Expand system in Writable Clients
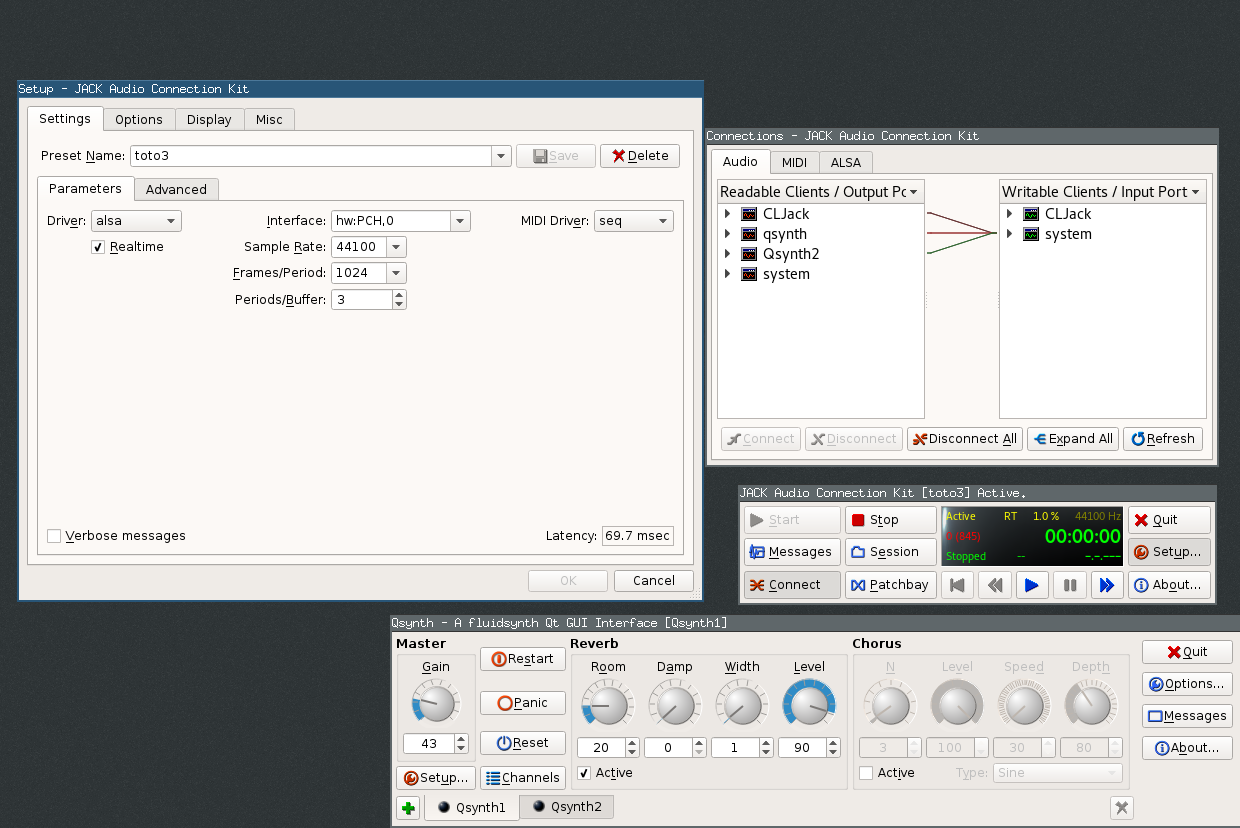The image size is (1240, 828). [x=1010, y=234]
